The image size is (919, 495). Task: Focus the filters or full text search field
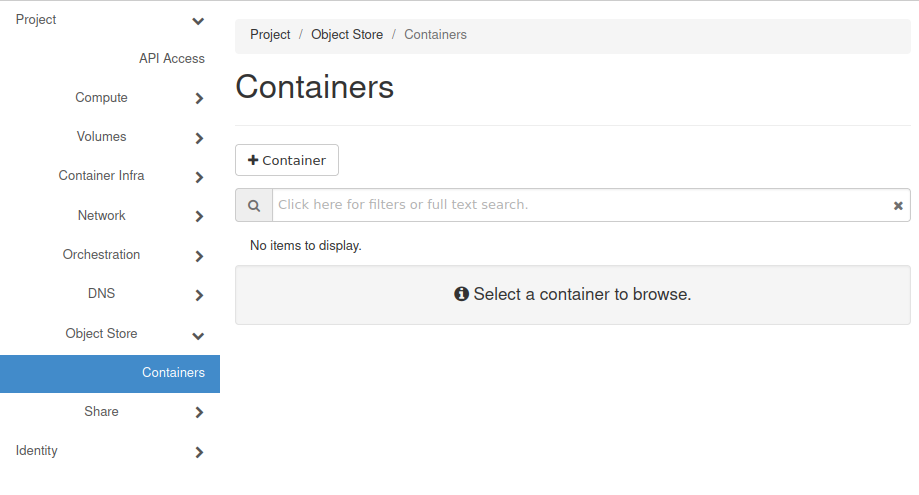click(580, 205)
